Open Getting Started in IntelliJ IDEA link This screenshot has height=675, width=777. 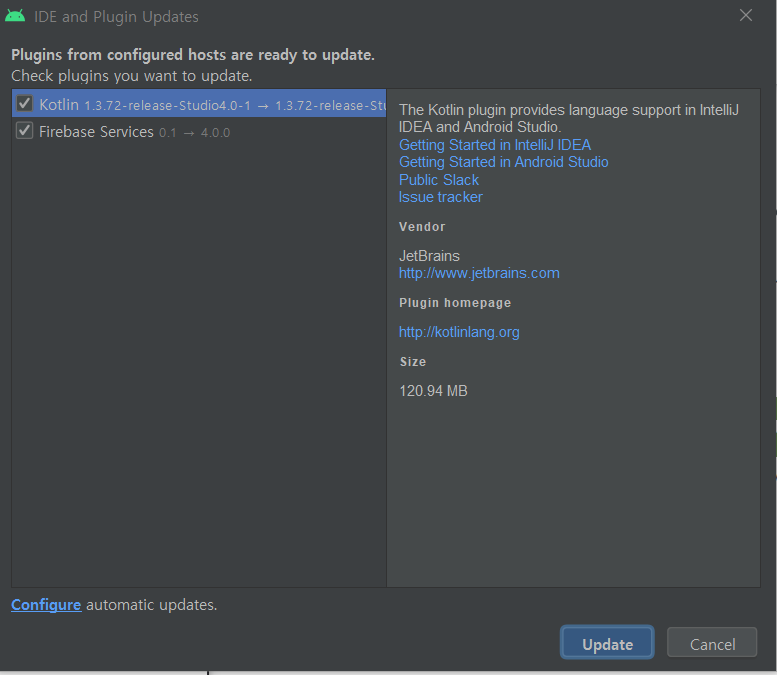point(495,145)
